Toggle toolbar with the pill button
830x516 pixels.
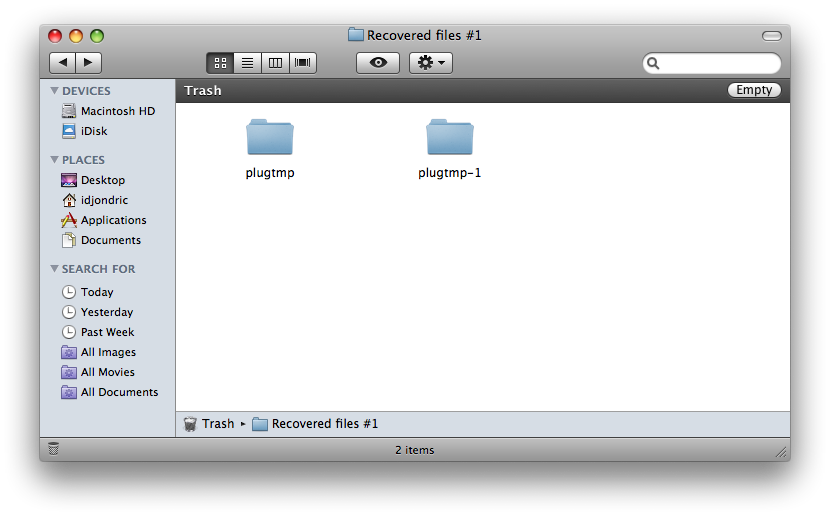pos(772,36)
